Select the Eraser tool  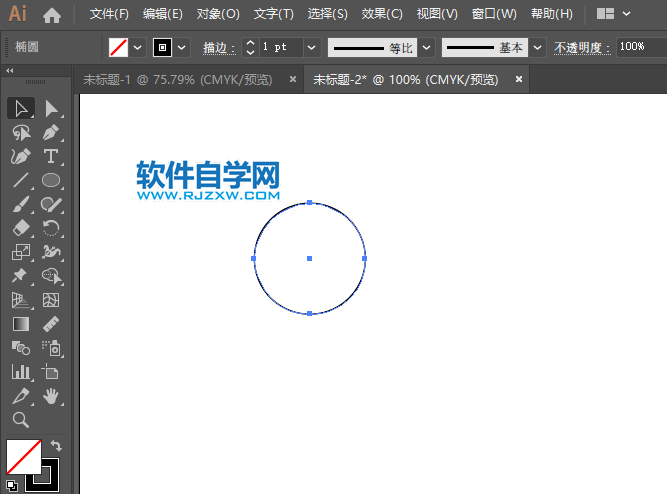click(20, 228)
